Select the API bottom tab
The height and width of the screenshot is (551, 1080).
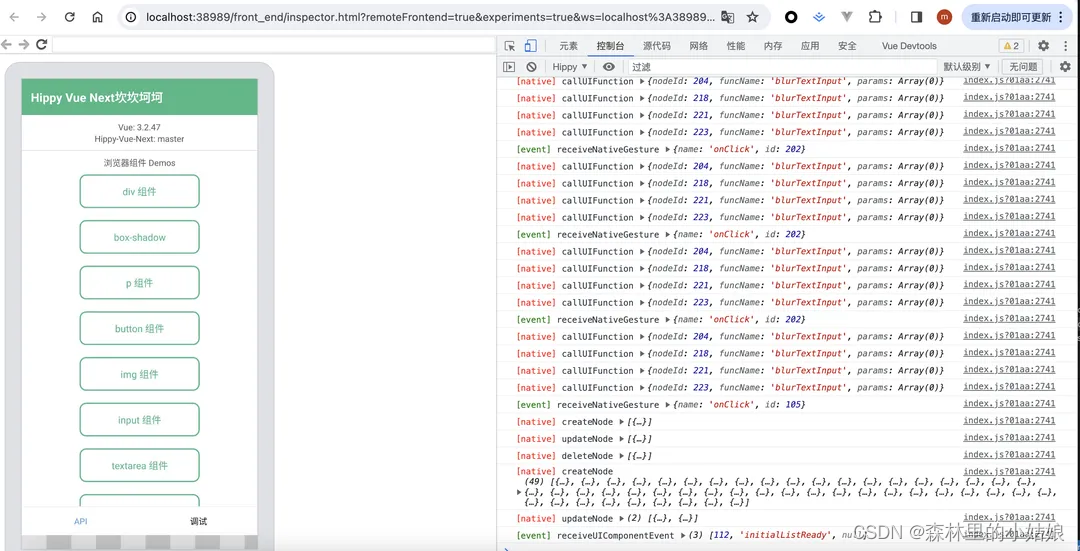pyautogui.click(x=81, y=521)
